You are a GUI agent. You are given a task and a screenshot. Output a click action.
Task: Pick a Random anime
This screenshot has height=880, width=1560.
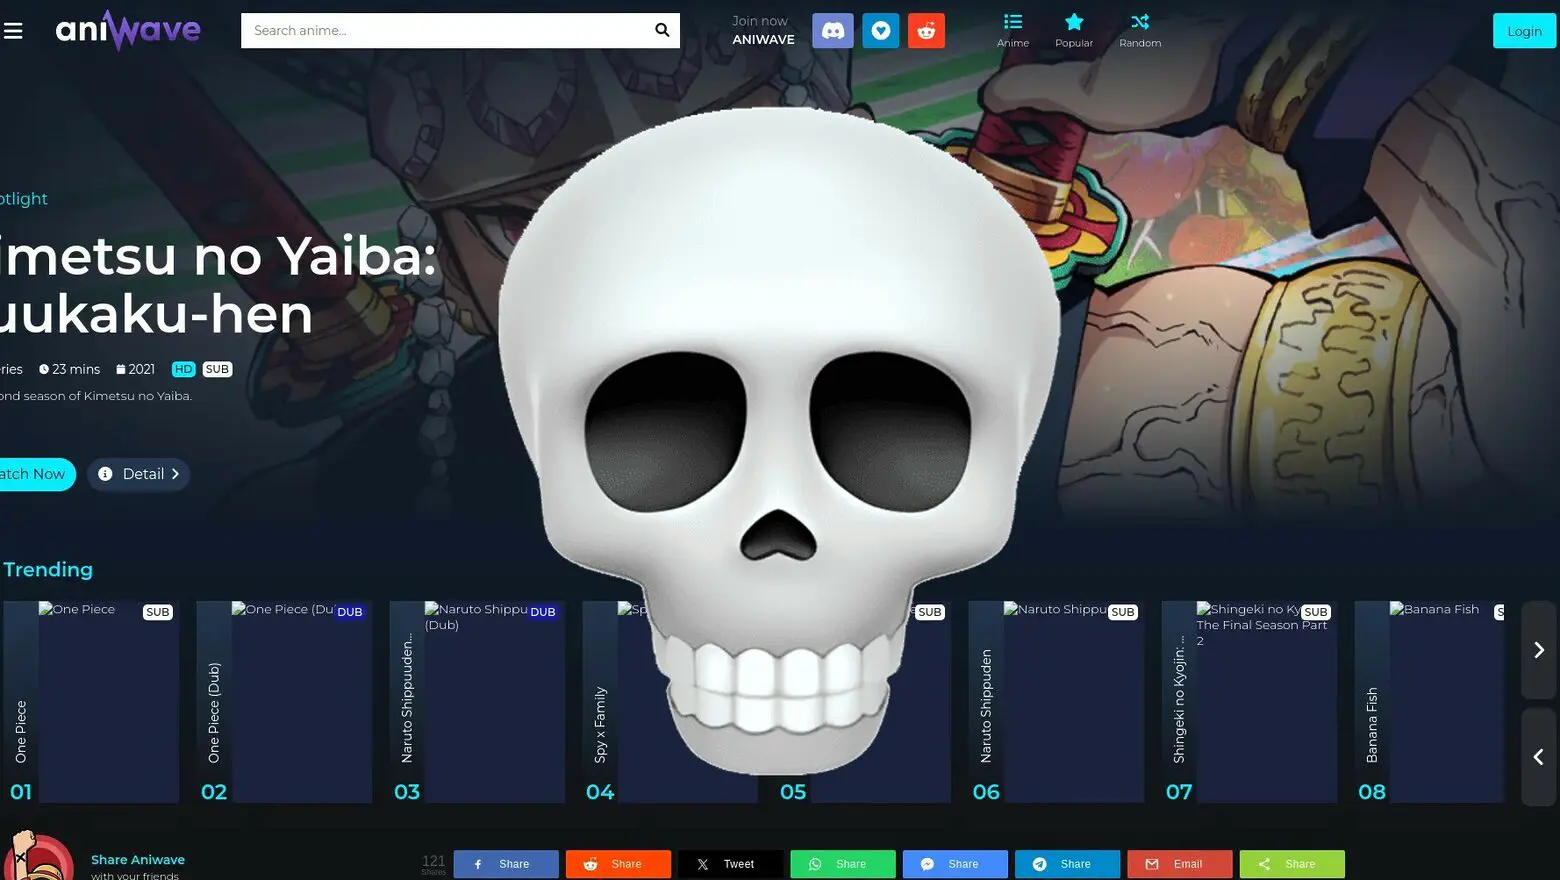point(1140,30)
